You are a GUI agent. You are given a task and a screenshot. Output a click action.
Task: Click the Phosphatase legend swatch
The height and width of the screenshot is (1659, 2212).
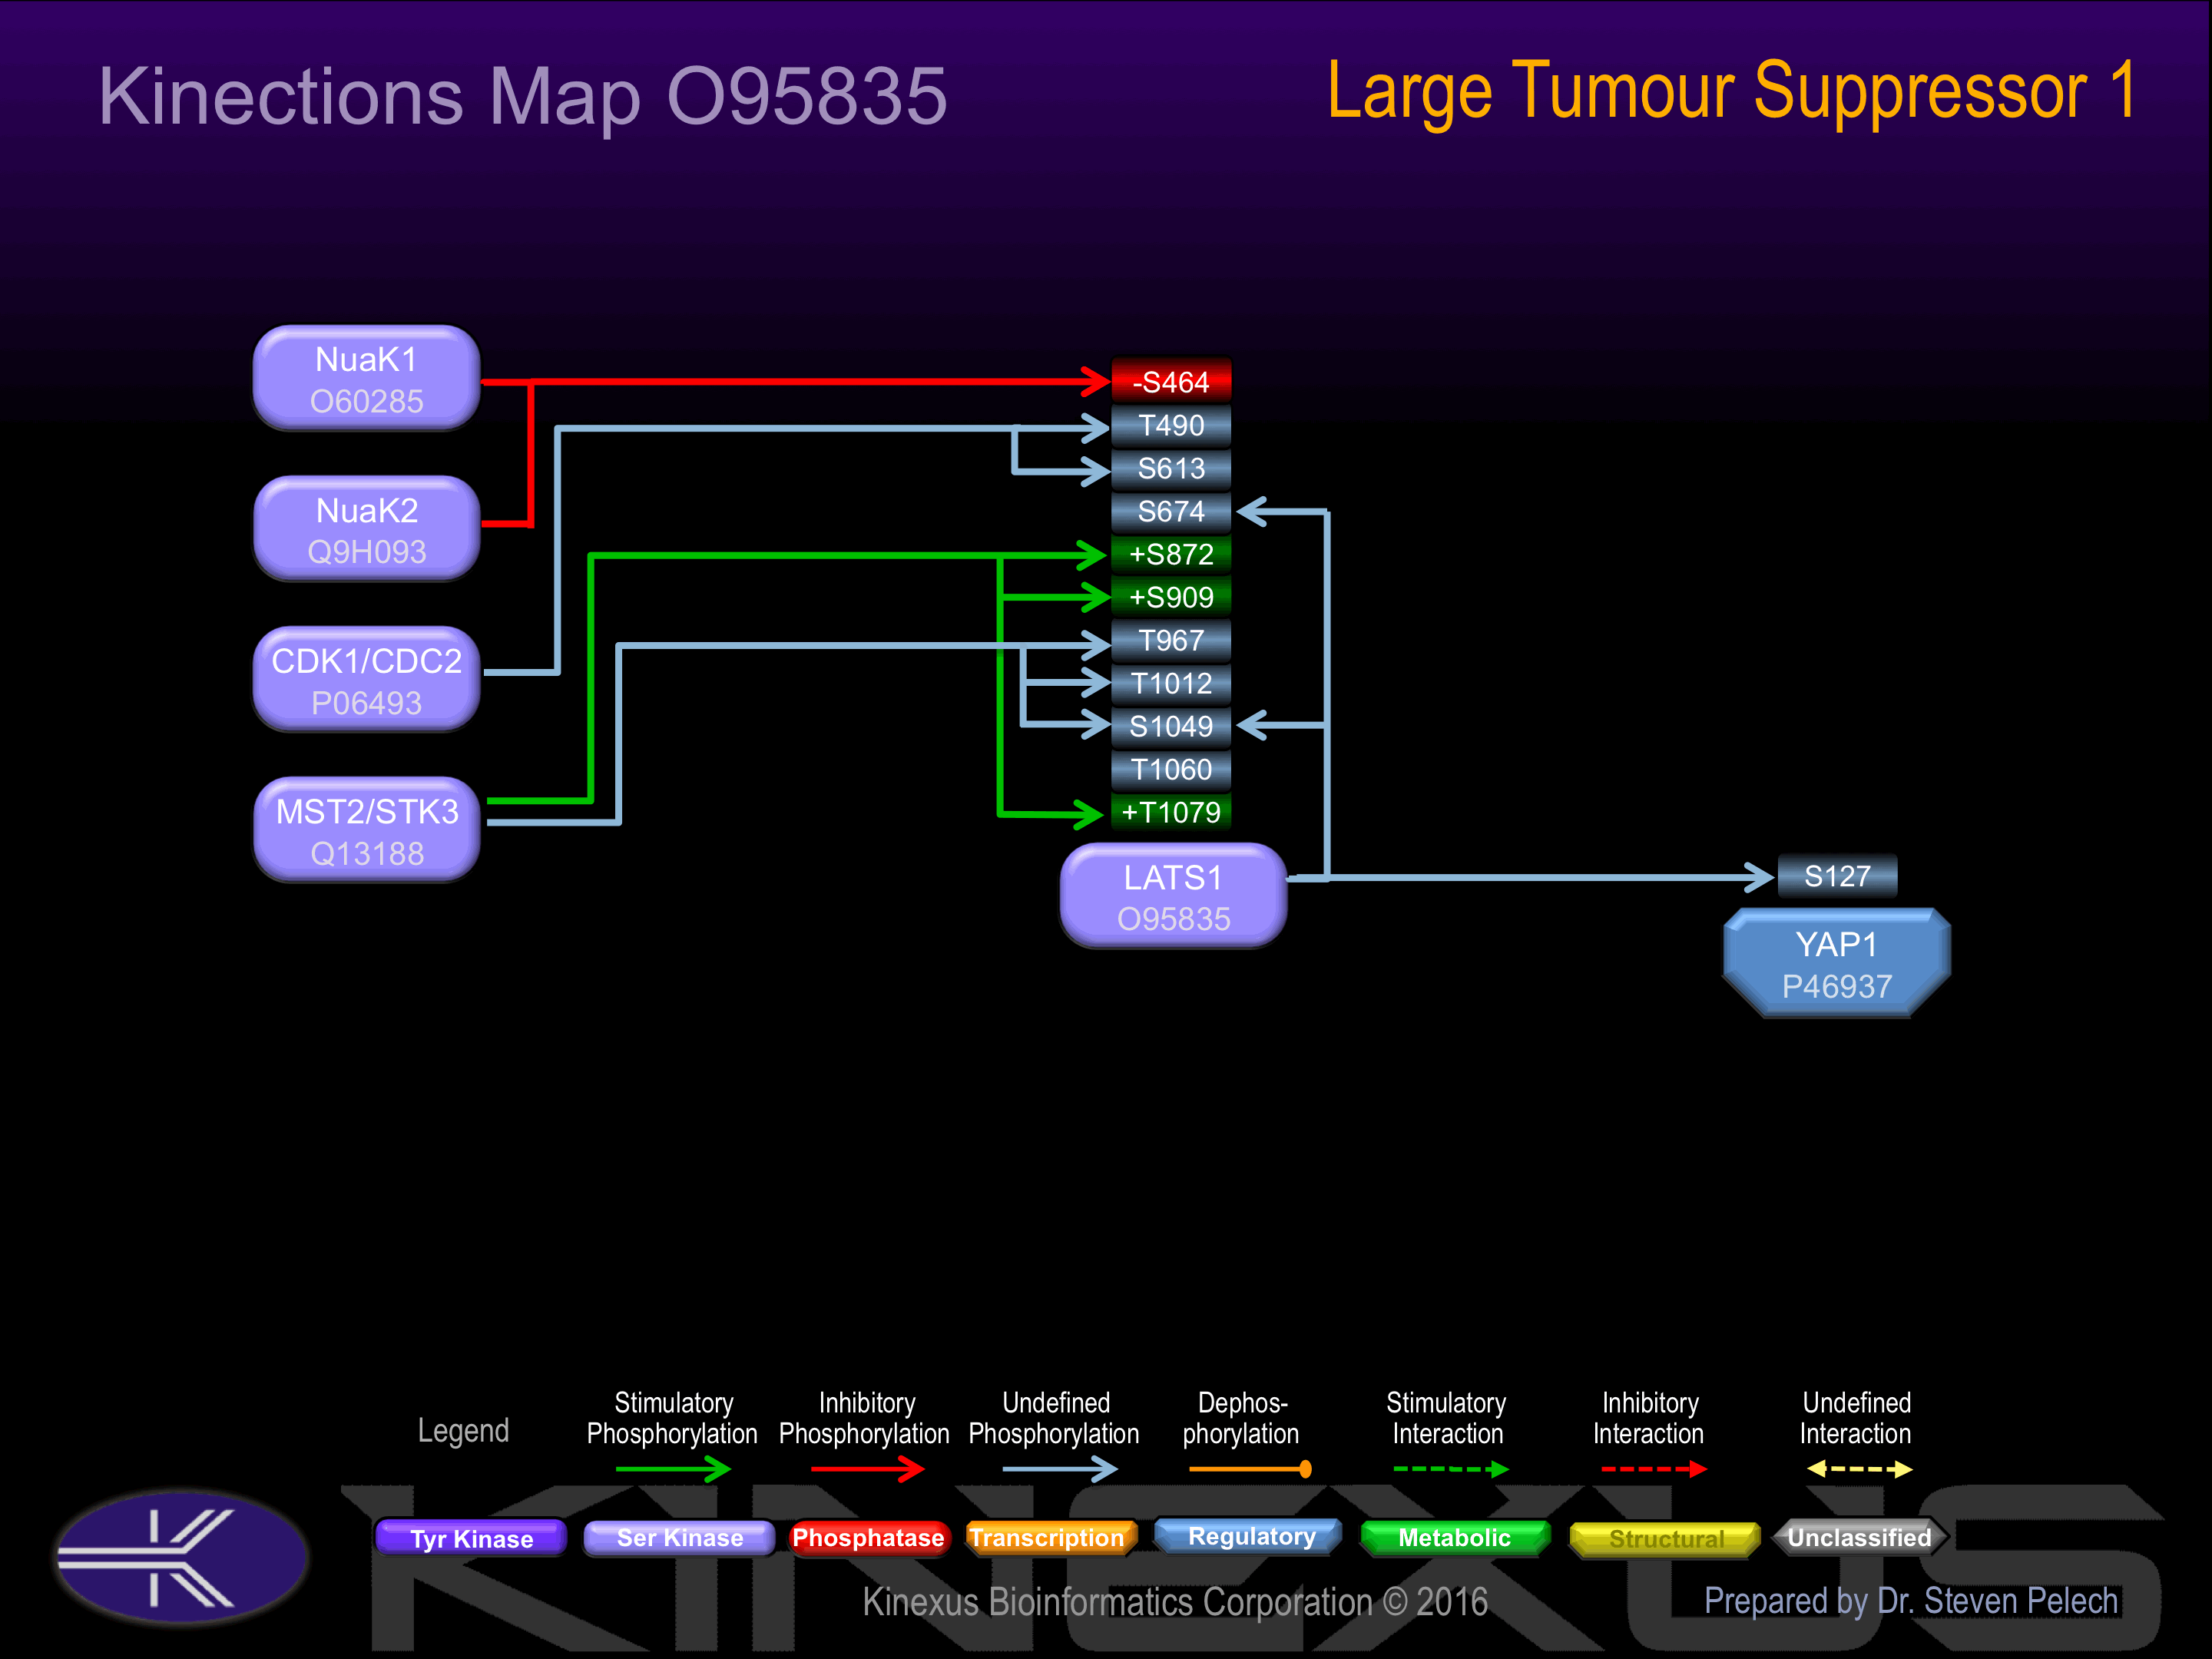tap(867, 1538)
